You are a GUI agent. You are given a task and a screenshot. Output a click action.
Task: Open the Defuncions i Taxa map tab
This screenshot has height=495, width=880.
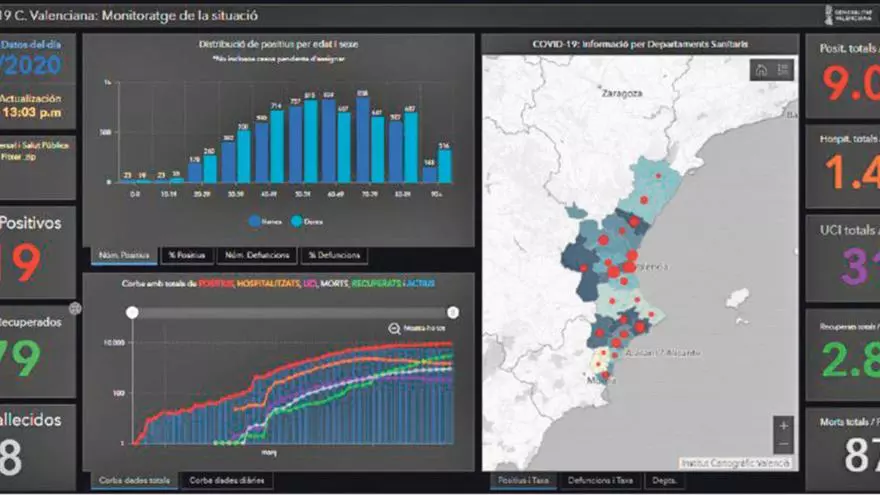coord(601,481)
